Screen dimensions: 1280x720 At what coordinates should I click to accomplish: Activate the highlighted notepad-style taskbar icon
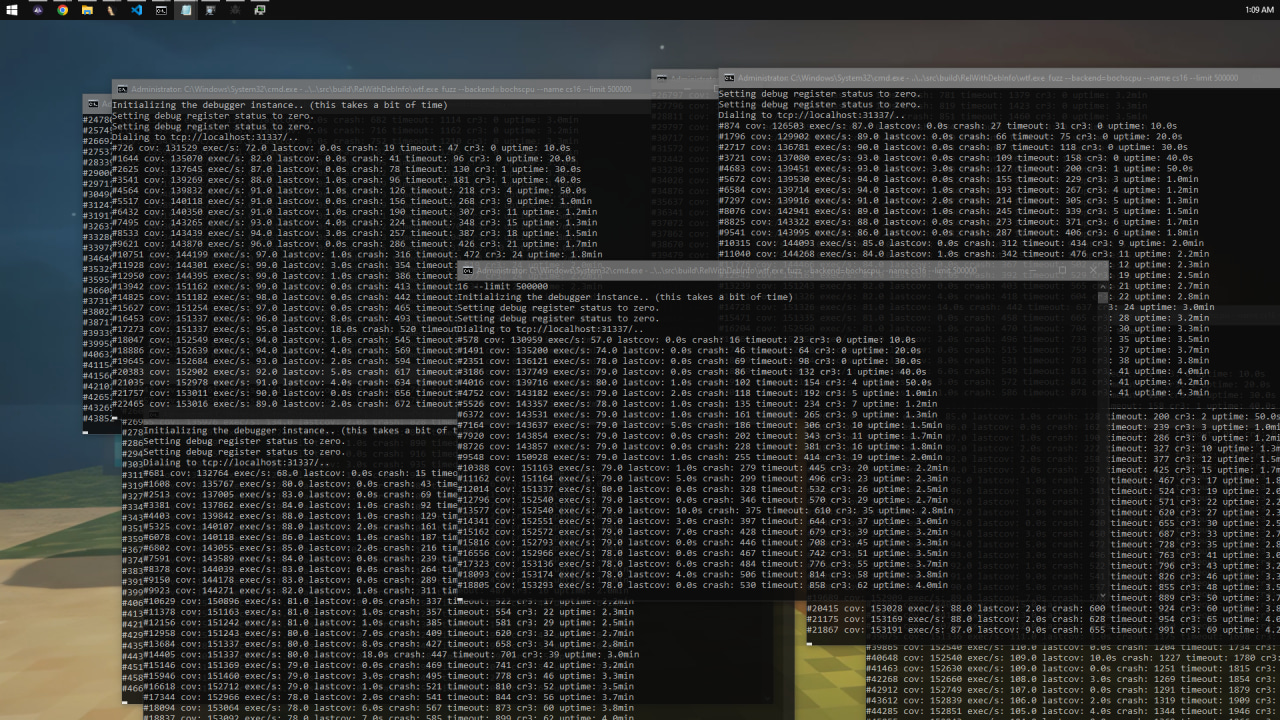(x=186, y=10)
